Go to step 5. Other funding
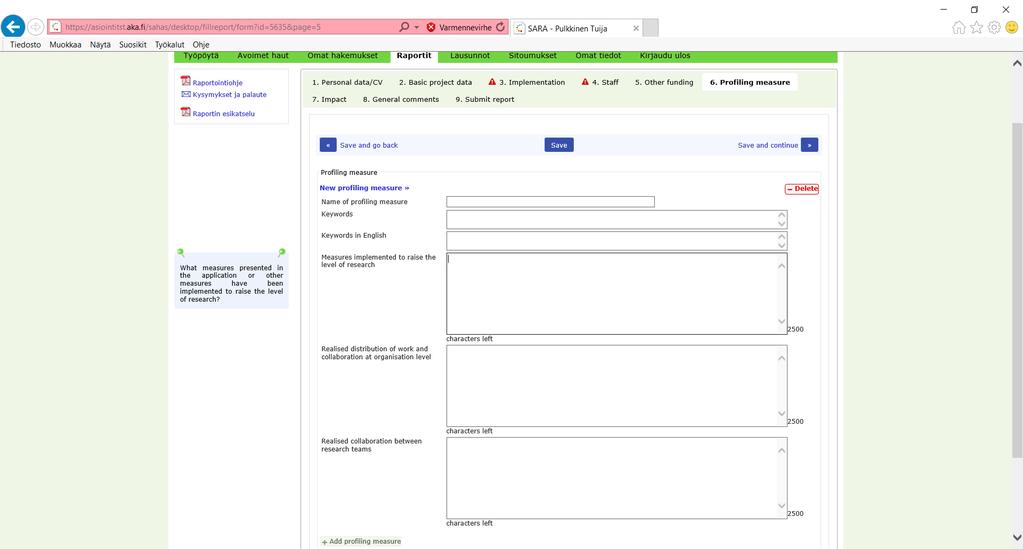 coord(664,82)
